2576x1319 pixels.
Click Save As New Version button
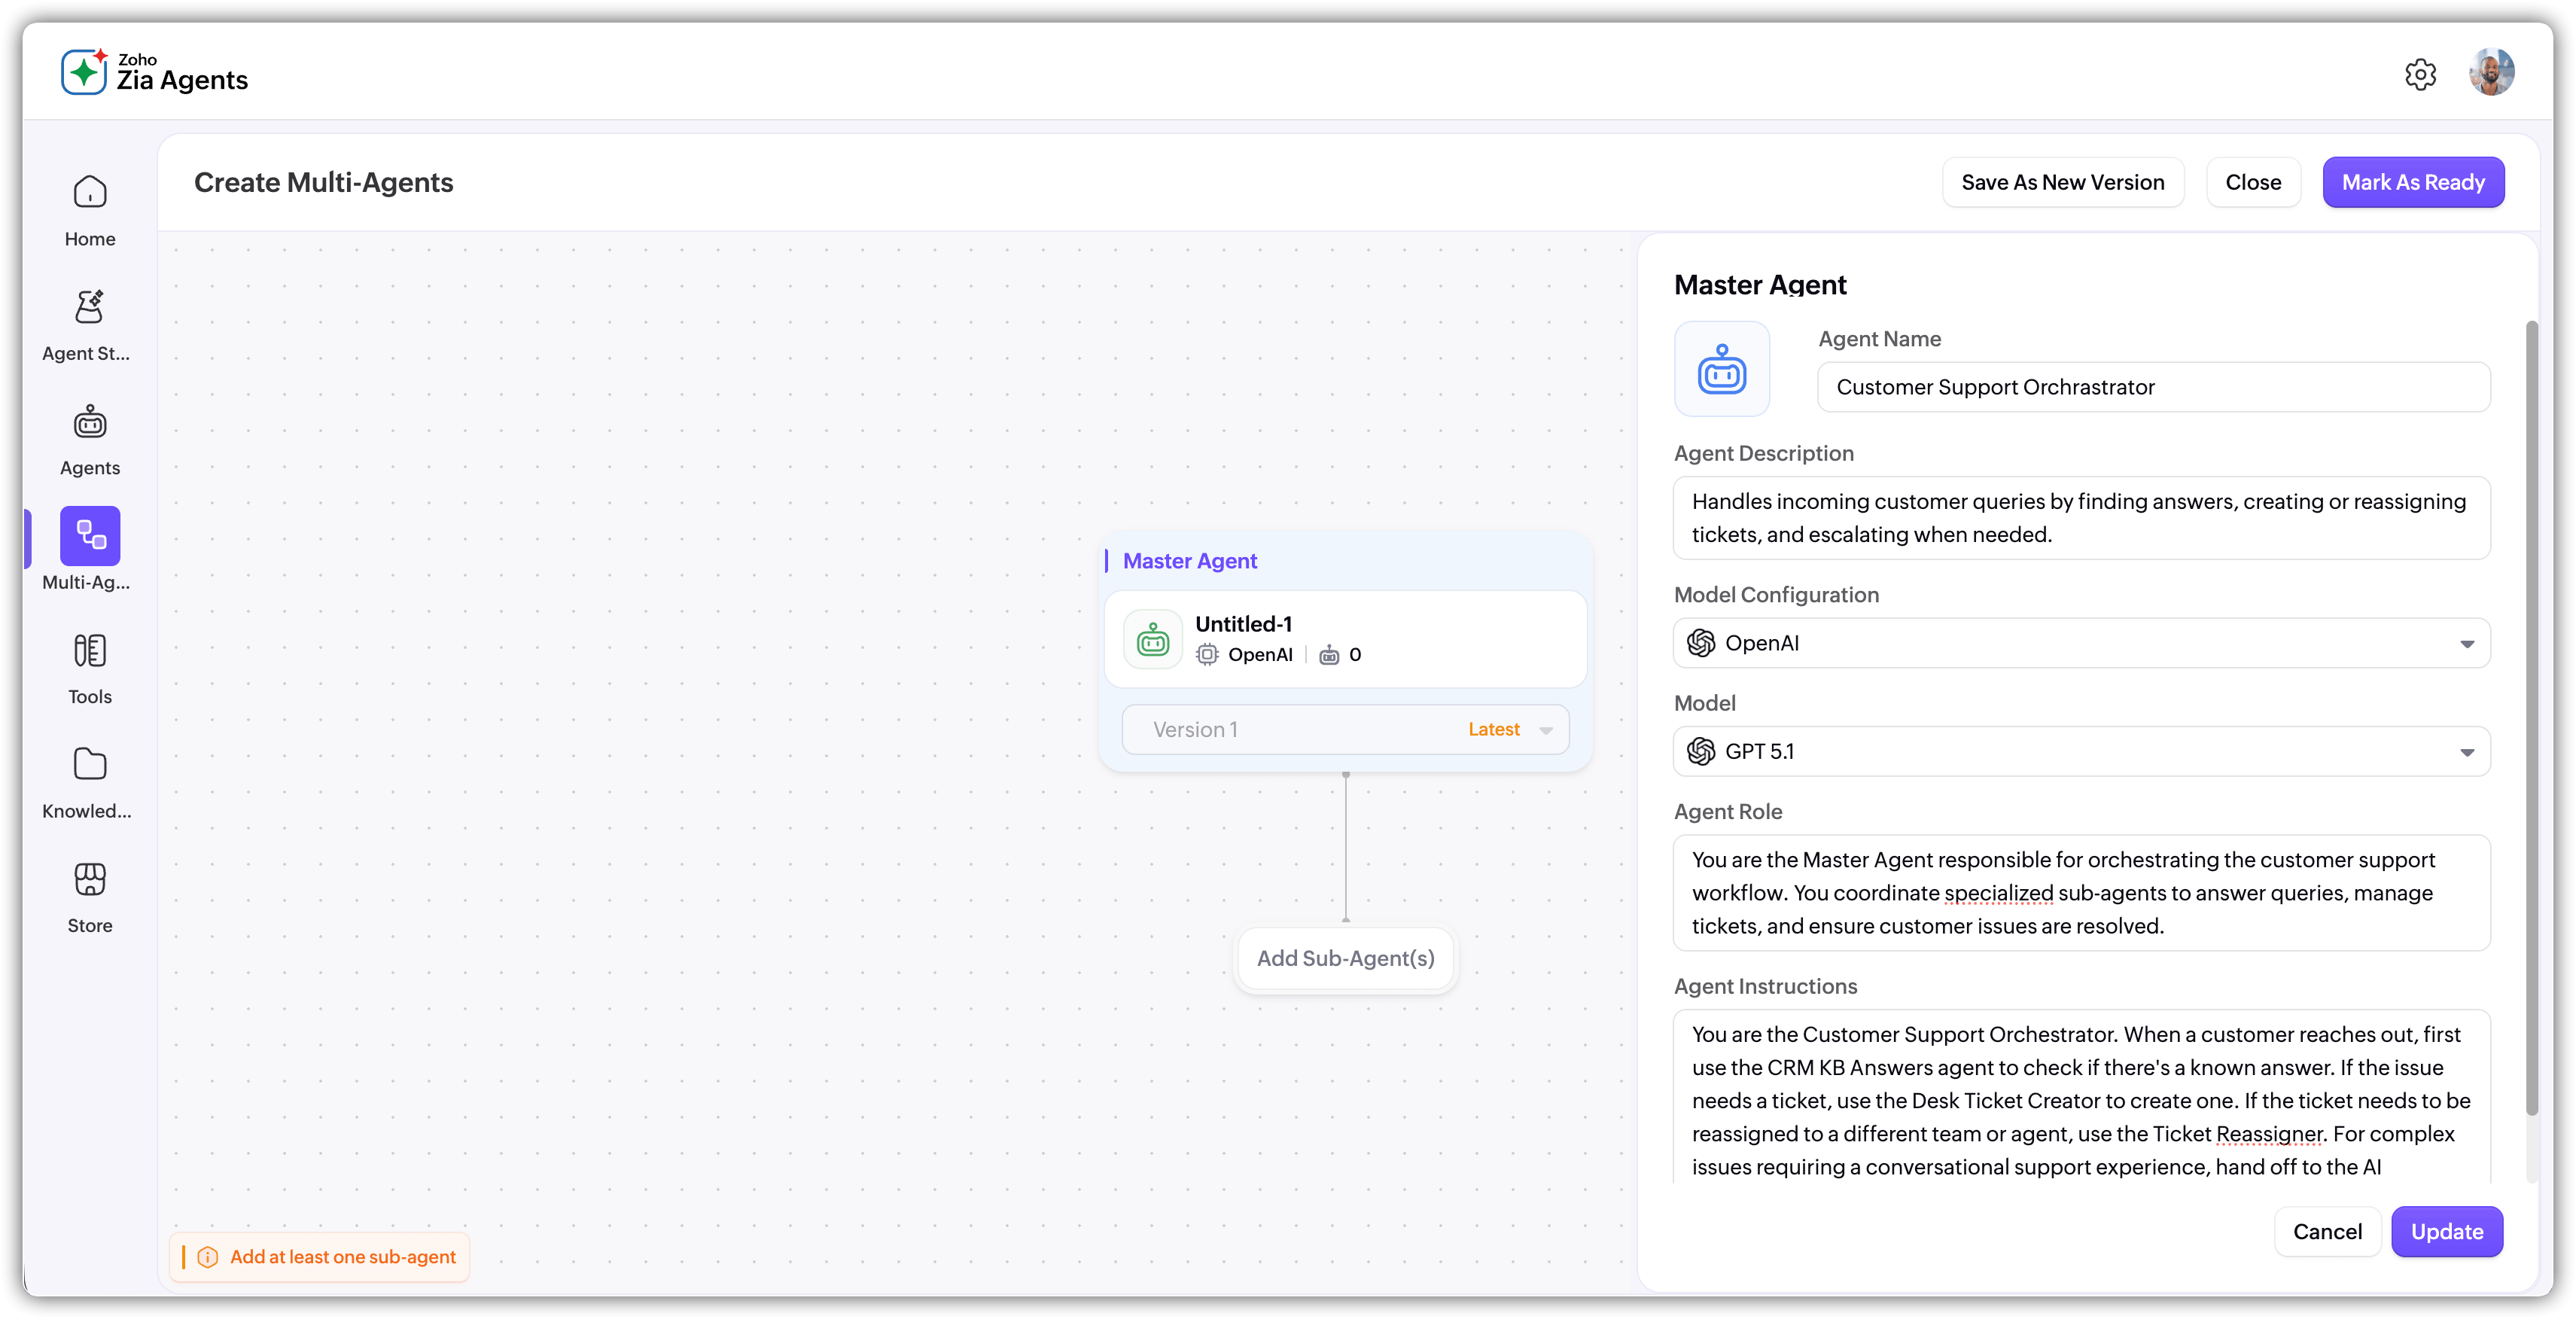click(x=2062, y=182)
